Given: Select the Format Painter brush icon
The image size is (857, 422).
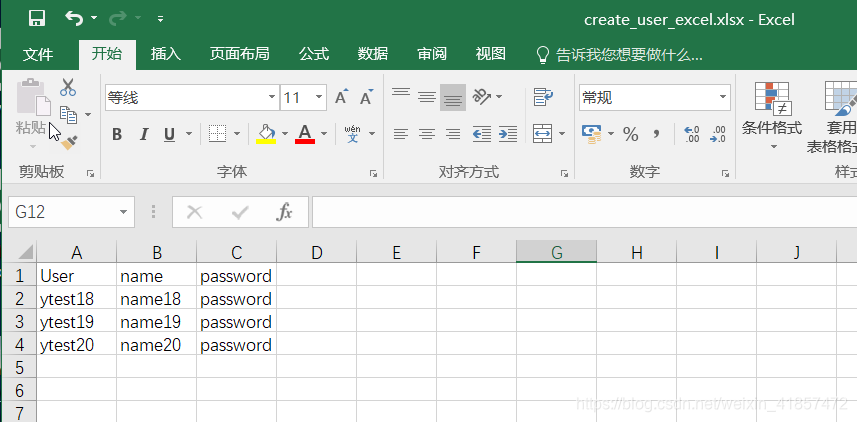Looking at the screenshot, I should [69, 143].
